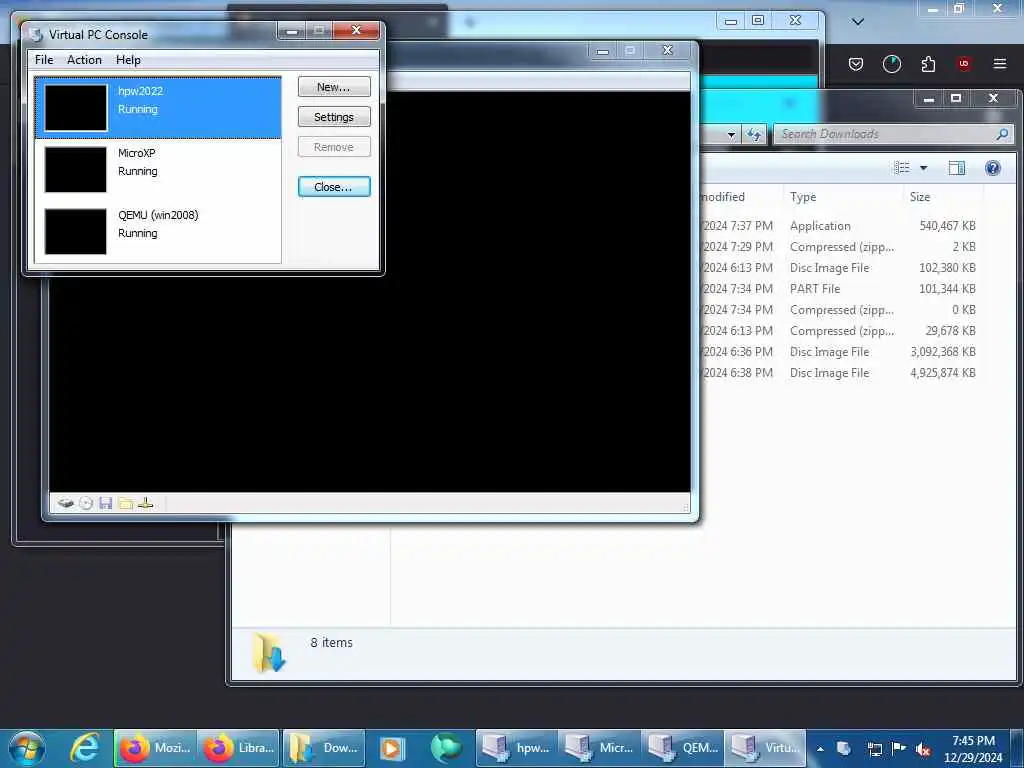Open the Firefox hamburger application menu

[1000, 63]
